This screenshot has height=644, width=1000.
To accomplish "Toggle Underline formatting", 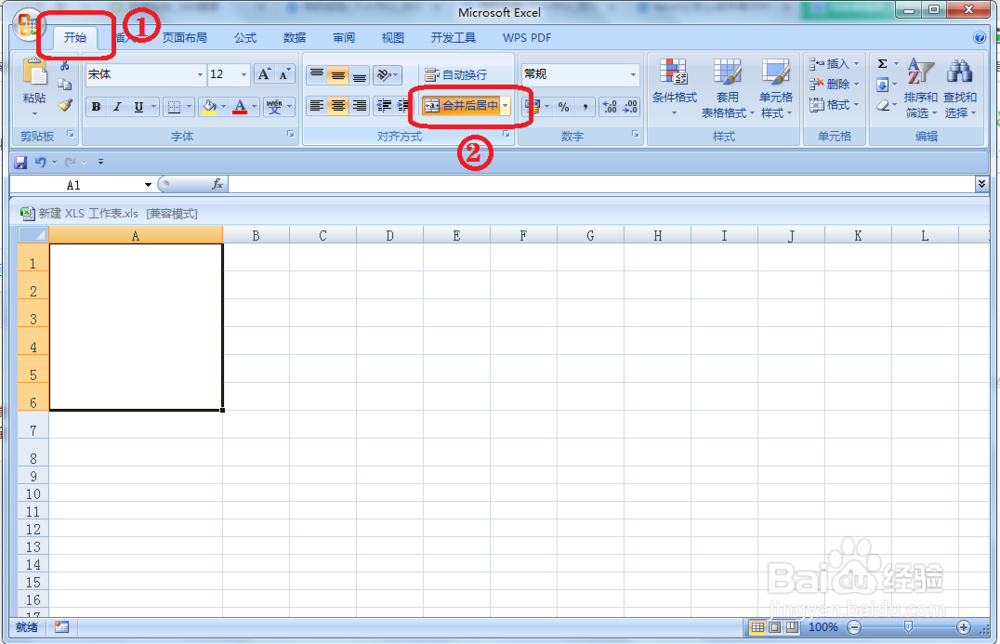I will point(138,106).
